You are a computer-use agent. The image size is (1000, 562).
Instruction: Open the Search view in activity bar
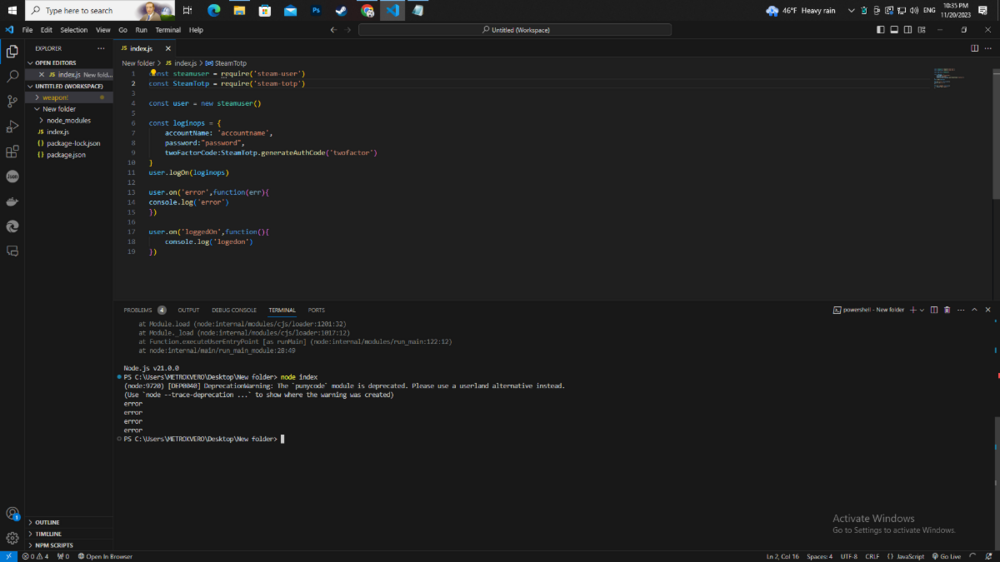(x=12, y=76)
